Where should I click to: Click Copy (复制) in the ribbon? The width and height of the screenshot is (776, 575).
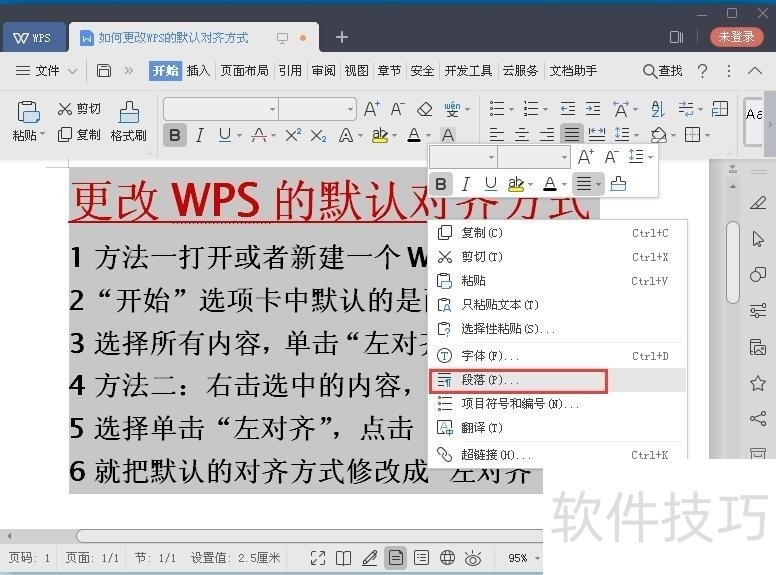79,135
